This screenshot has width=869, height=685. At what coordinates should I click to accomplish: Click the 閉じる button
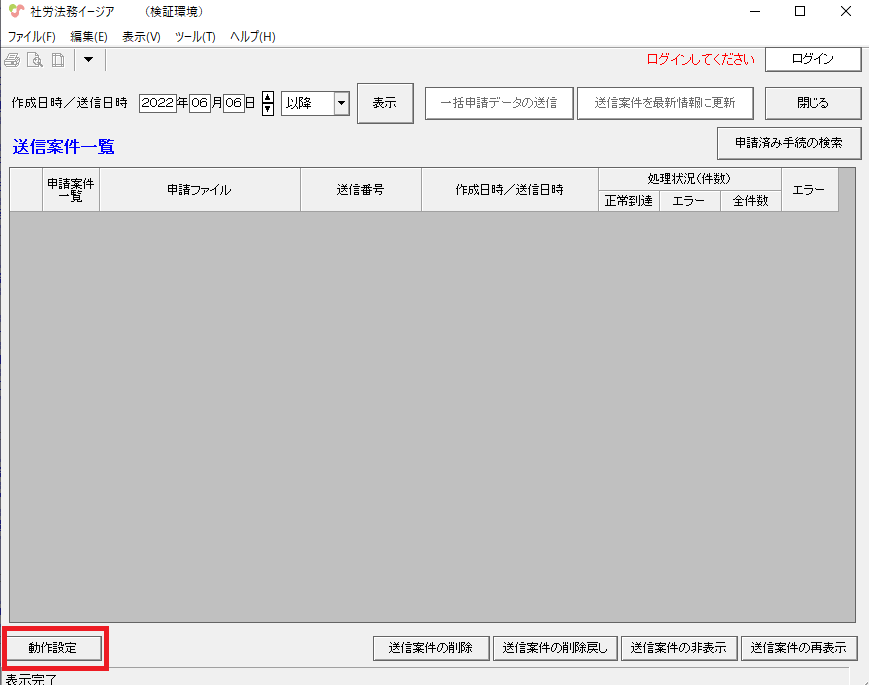click(812, 103)
